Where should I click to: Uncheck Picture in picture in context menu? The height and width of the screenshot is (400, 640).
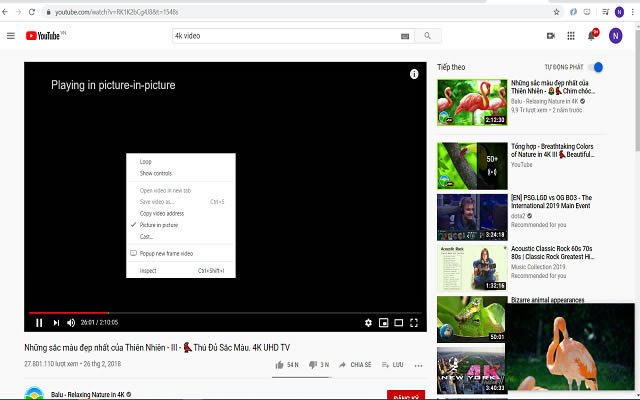pos(159,225)
